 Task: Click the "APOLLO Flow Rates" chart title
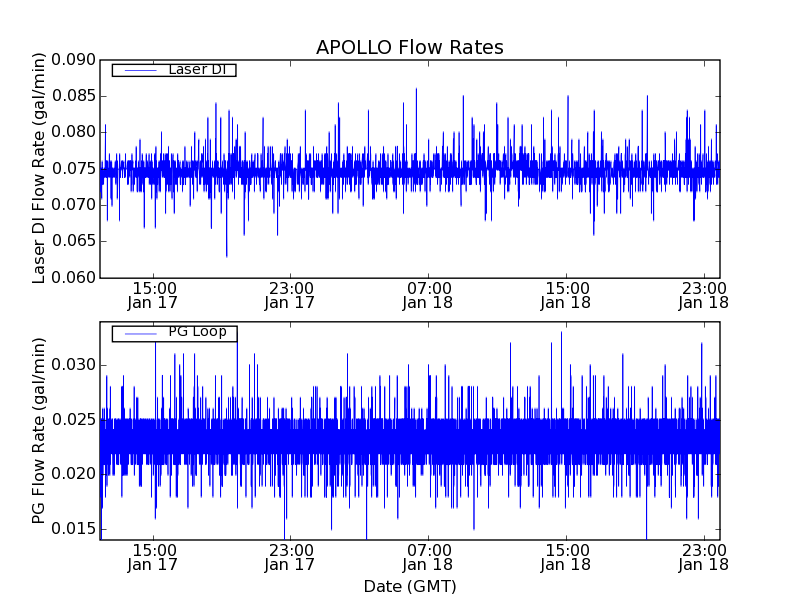409,48
